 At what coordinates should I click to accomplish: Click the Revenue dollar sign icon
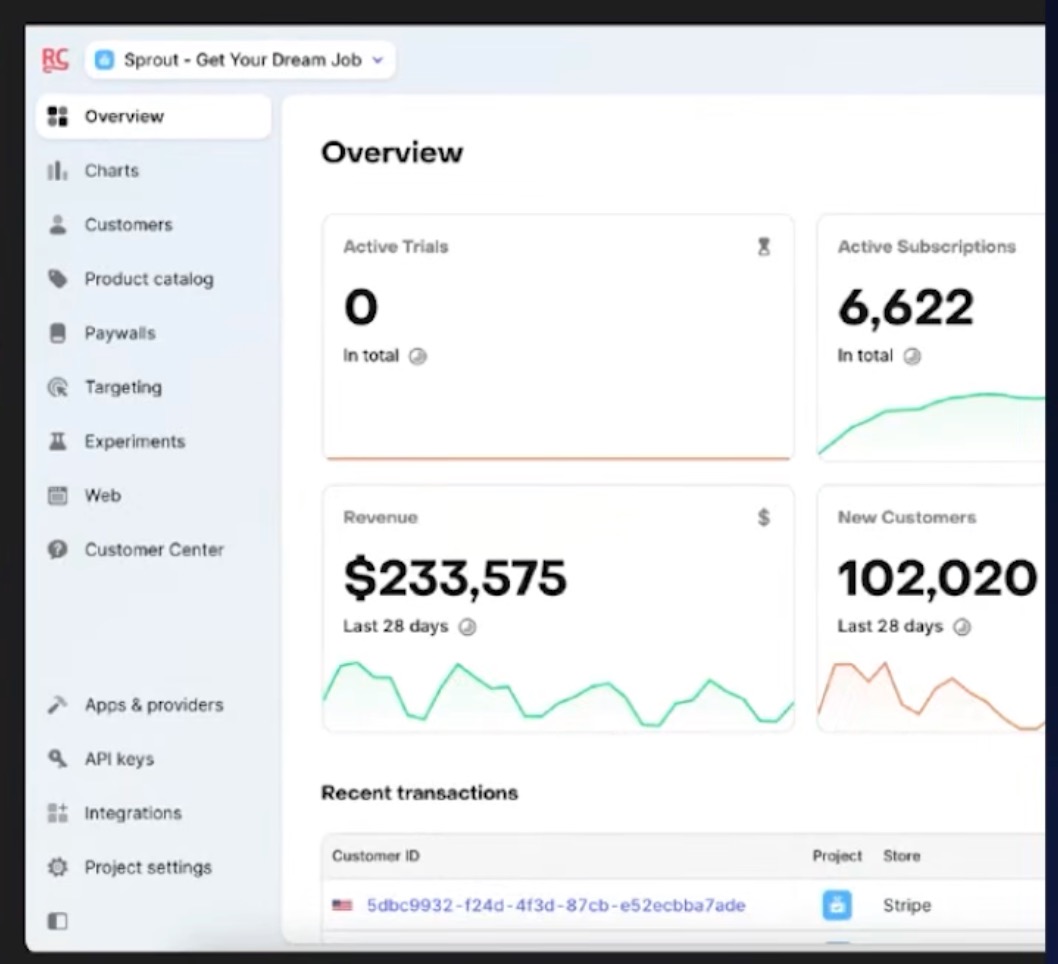coord(763,517)
